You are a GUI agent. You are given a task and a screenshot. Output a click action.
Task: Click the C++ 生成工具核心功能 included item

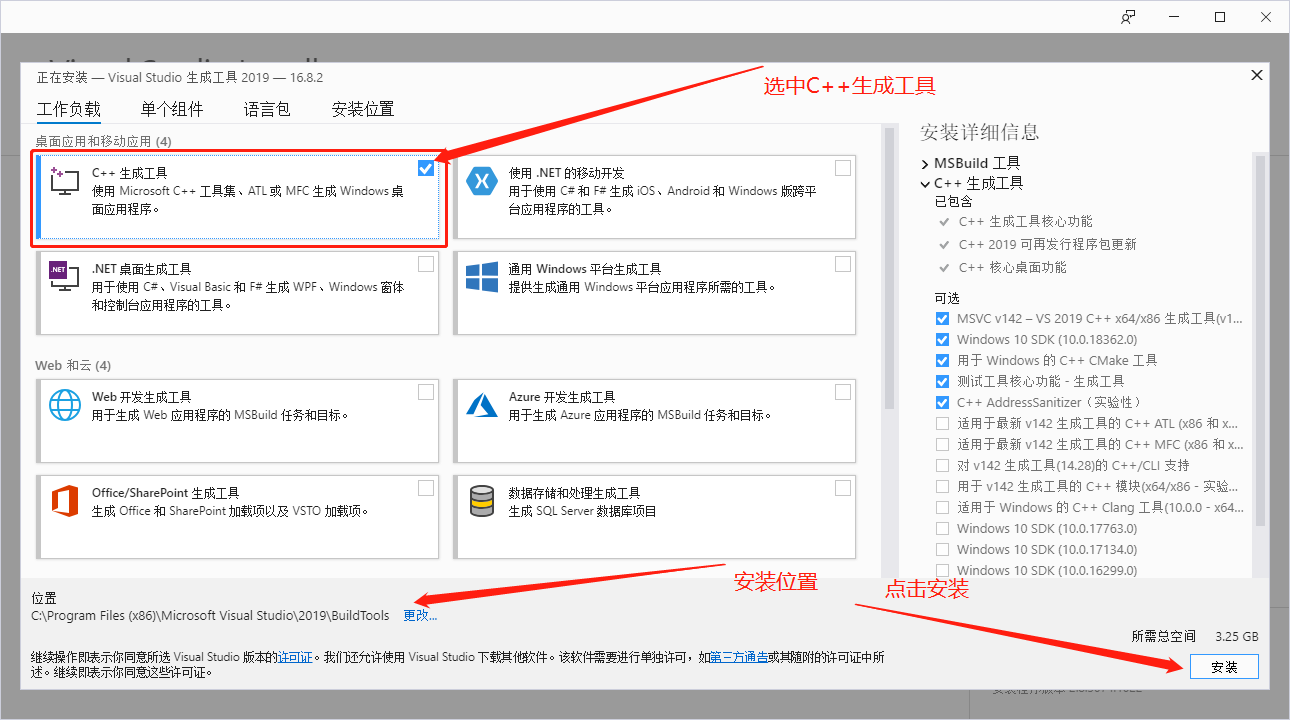point(1025,221)
